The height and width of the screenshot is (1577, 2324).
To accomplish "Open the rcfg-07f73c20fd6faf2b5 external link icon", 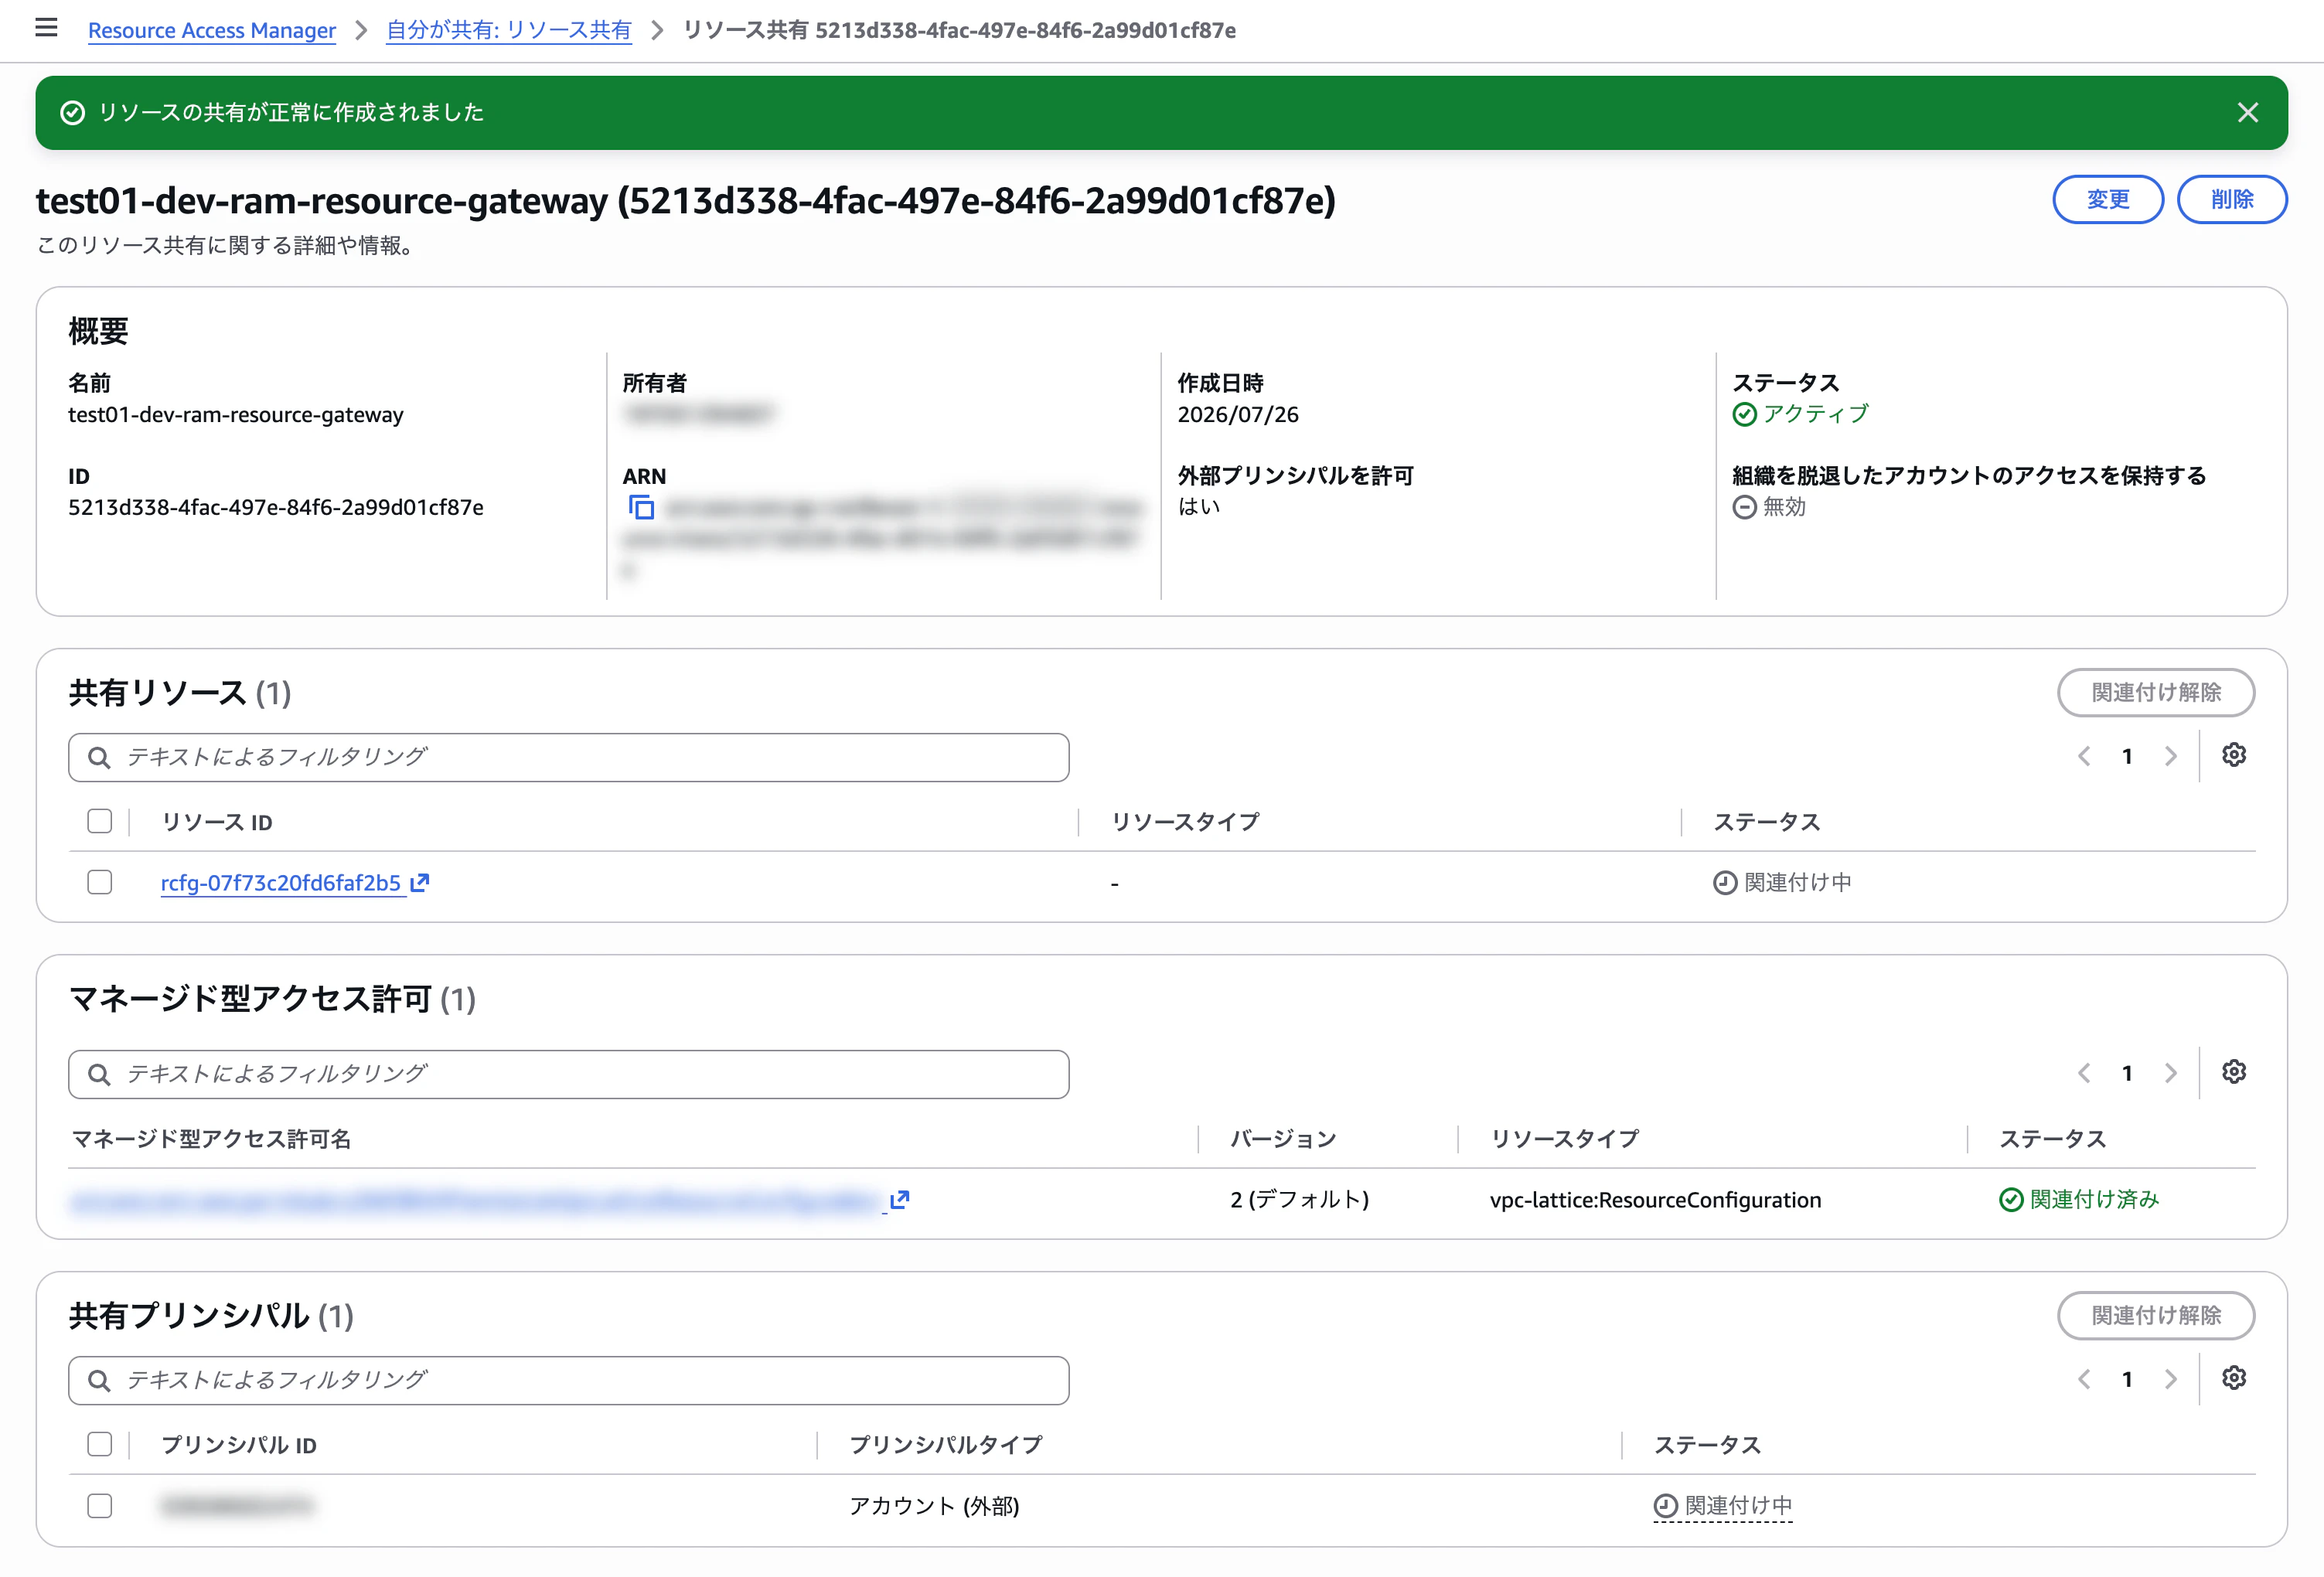I will 420,882.
